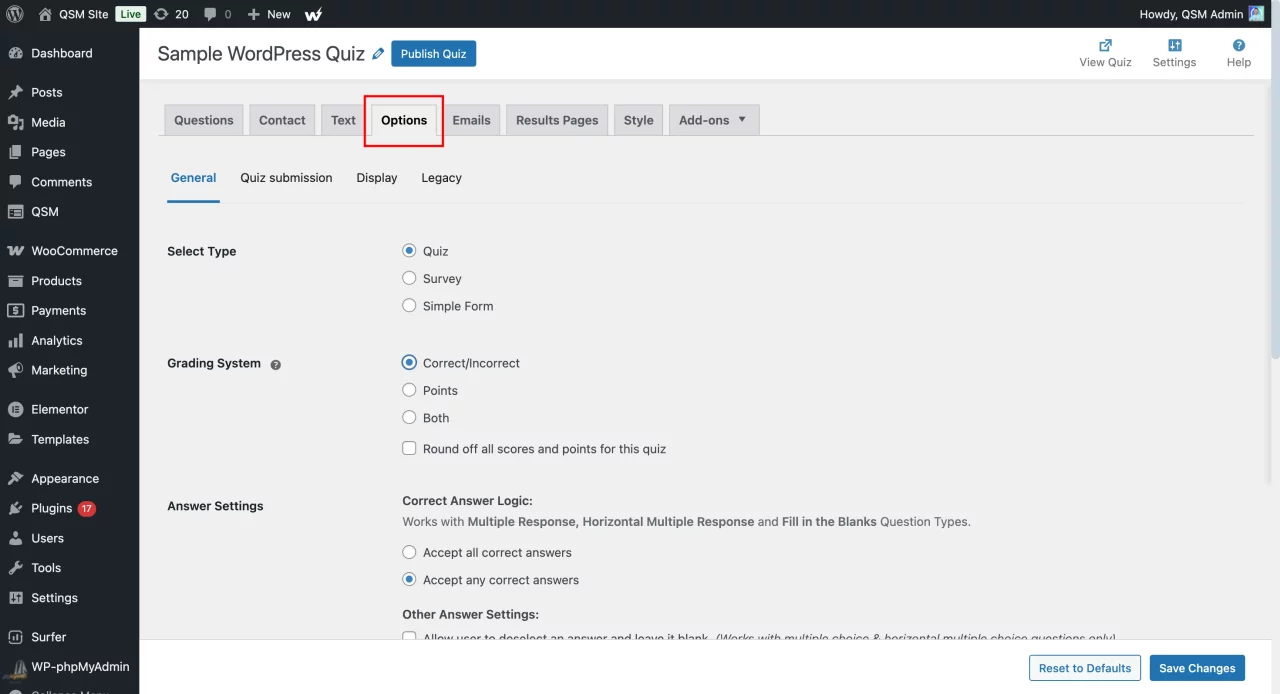Expand the Add-ons dropdown tab
This screenshot has height=694, width=1280.
coord(713,120)
